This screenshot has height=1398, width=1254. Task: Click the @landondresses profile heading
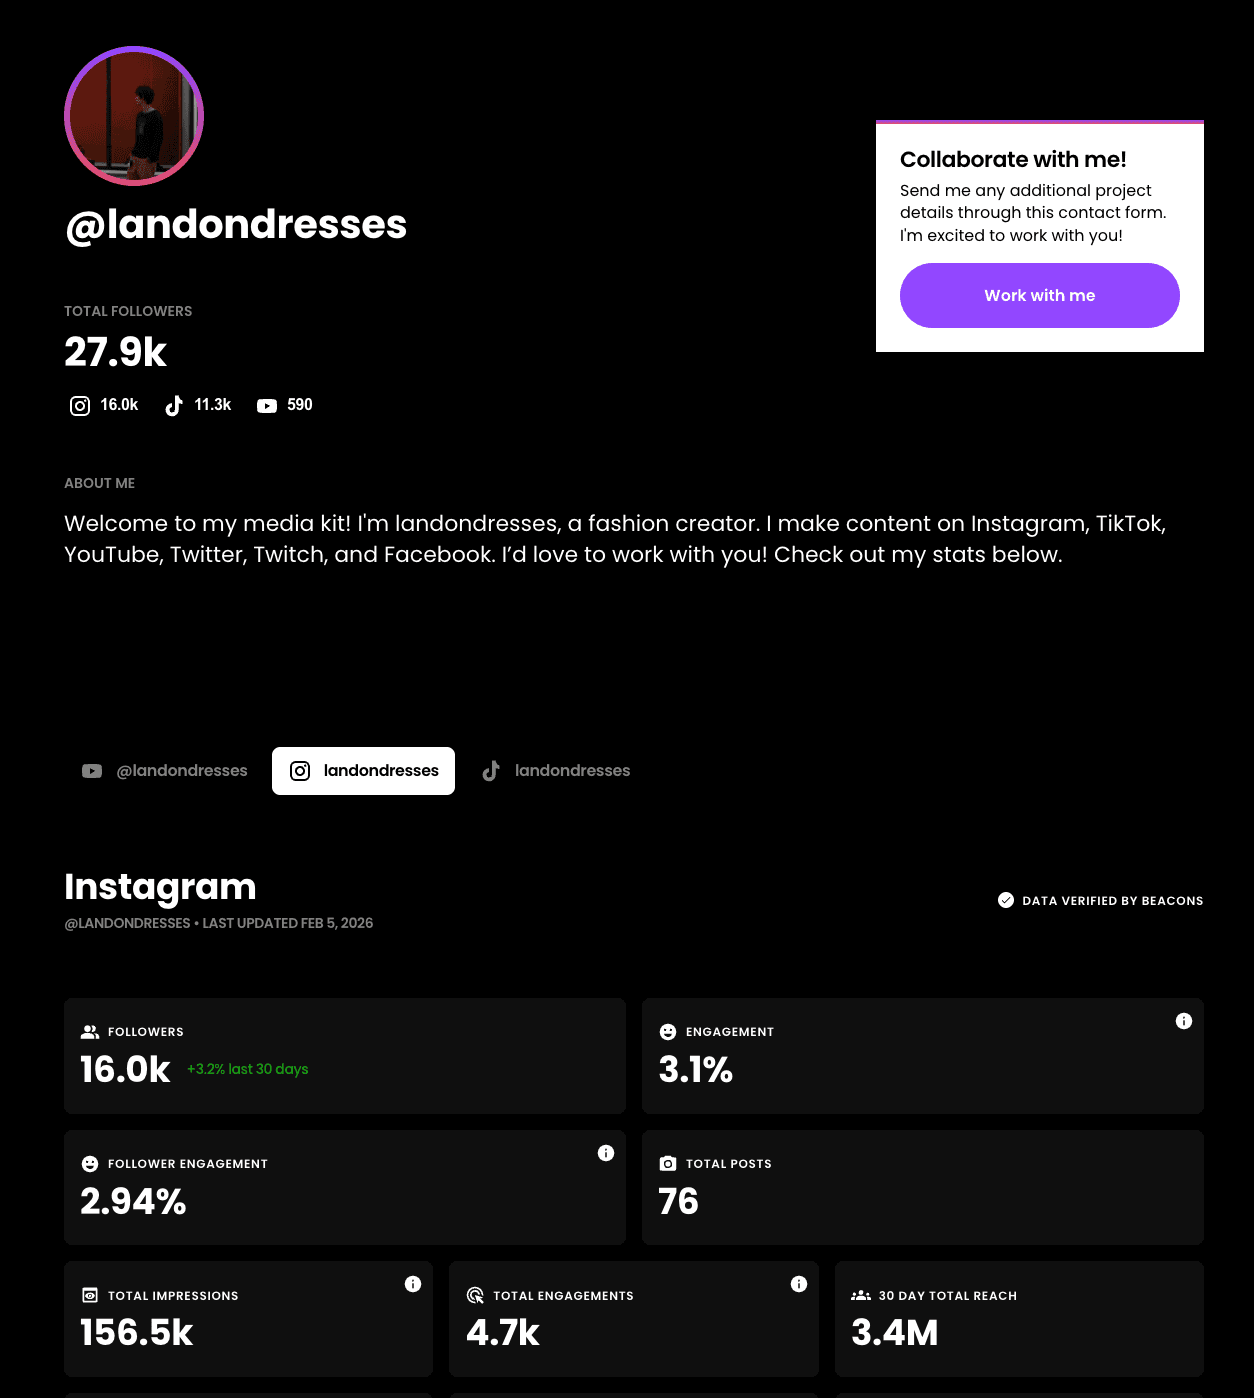pyautogui.click(x=236, y=225)
